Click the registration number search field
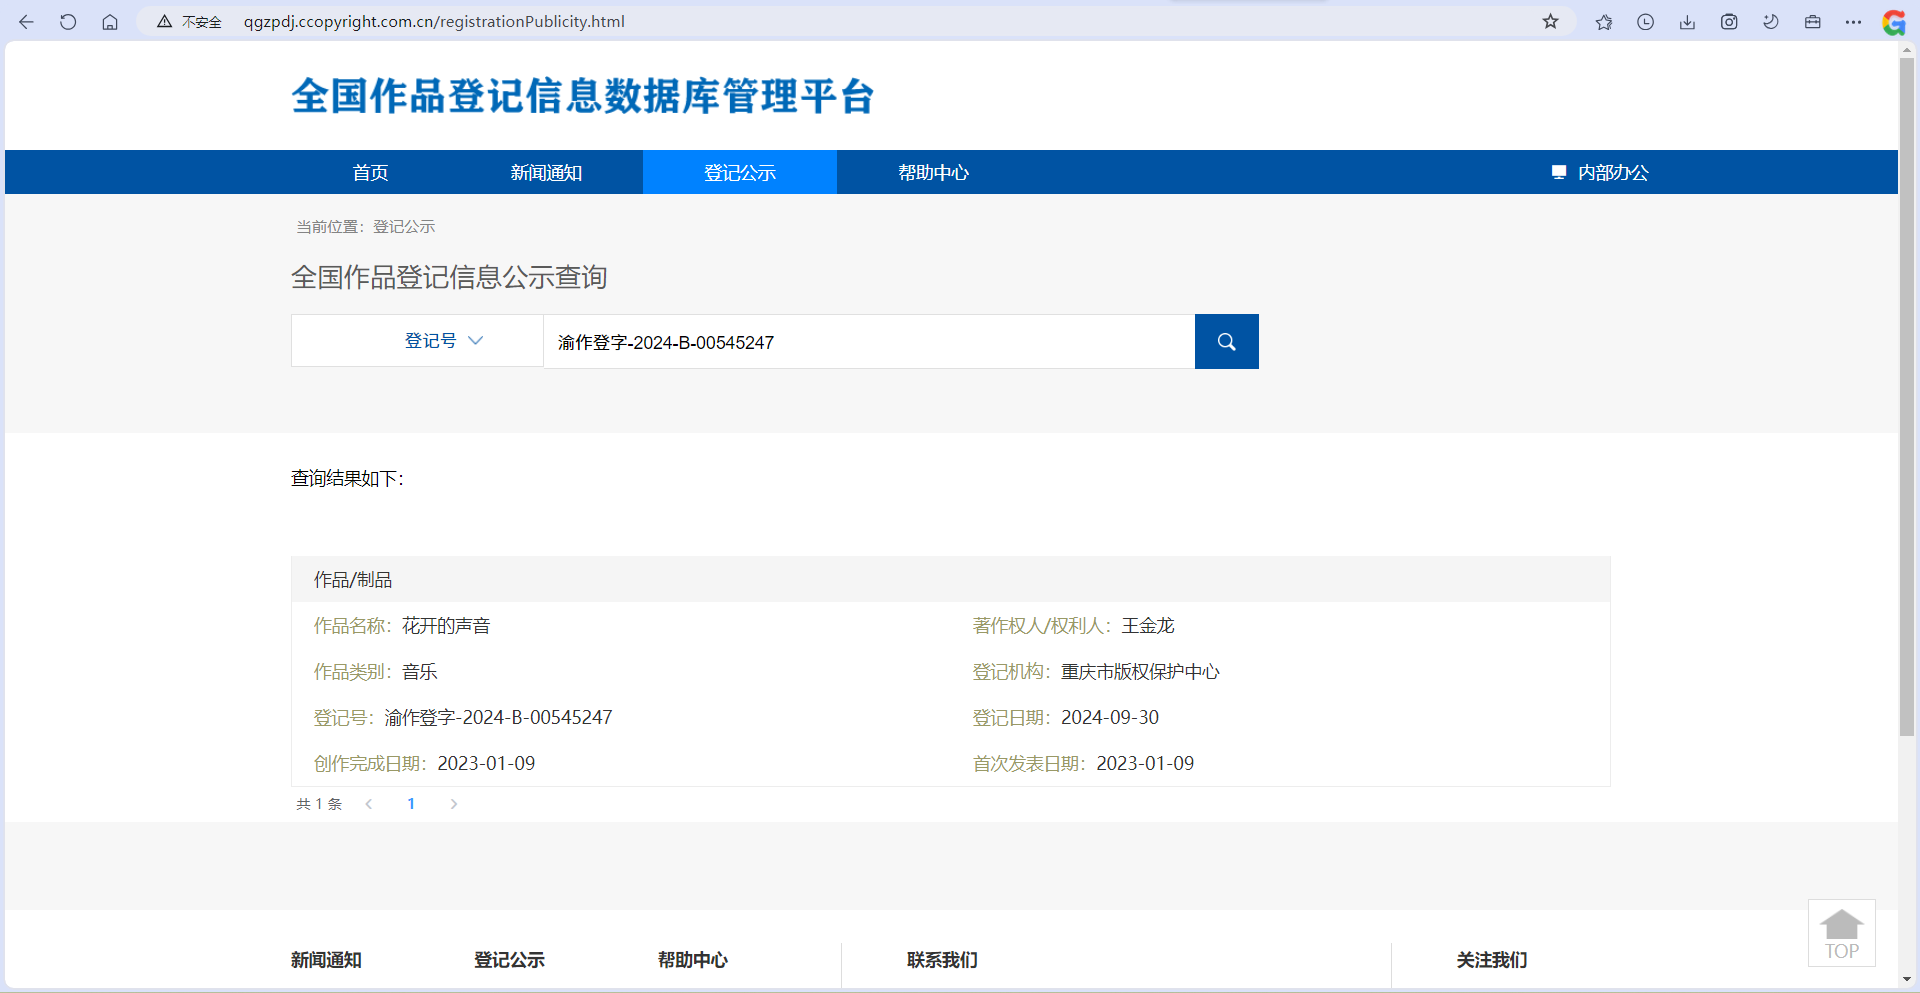Screen dimensions: 1920x993 pos(868,342)
